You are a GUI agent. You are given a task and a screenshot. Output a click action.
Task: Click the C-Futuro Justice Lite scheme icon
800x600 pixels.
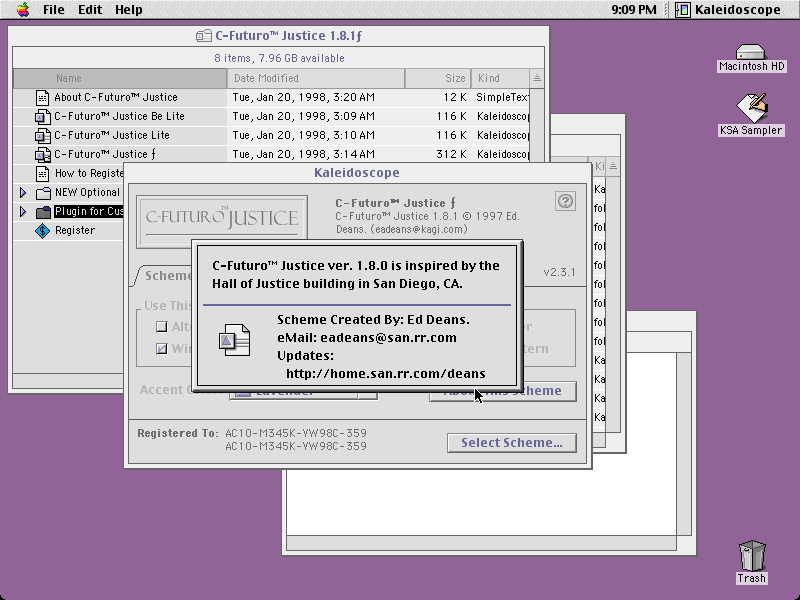pyautogui.click(x=43, y=135)
